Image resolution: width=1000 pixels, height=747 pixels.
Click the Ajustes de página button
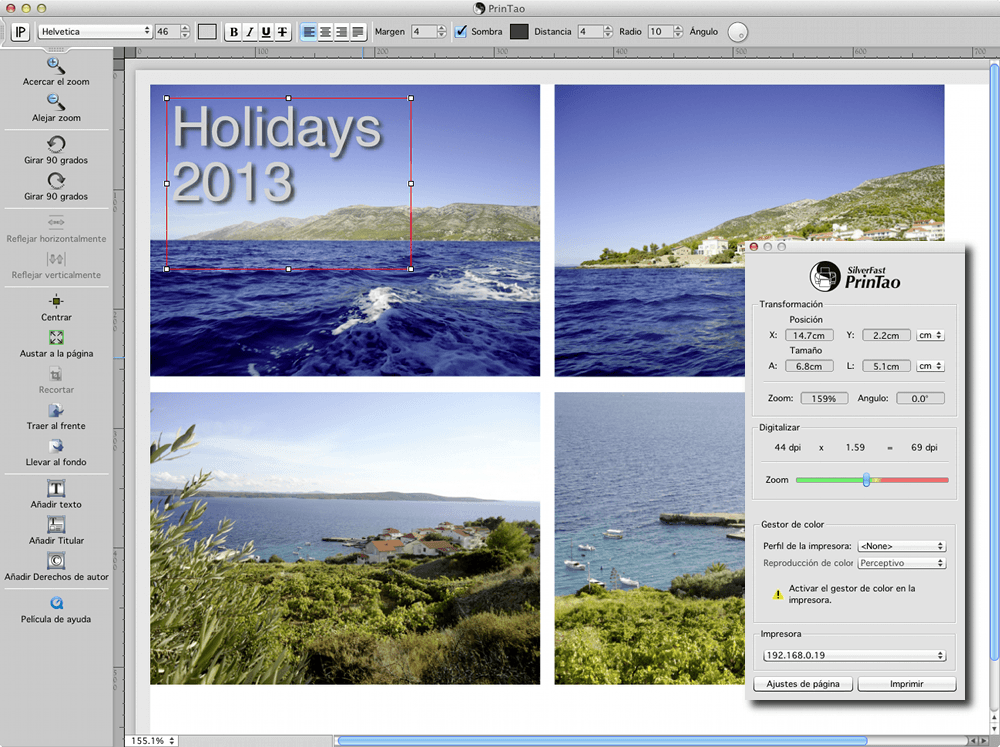pos(803,684)
